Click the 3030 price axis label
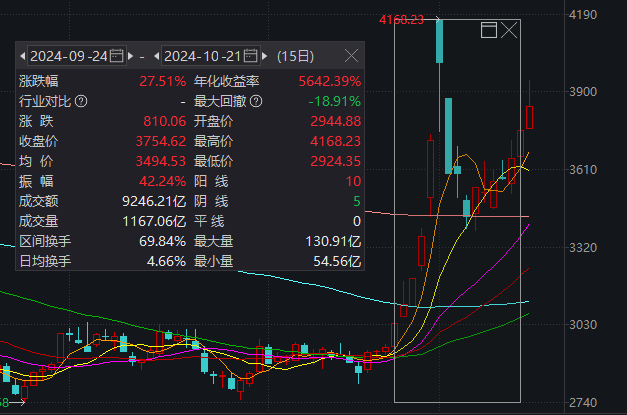 point(583,324)
